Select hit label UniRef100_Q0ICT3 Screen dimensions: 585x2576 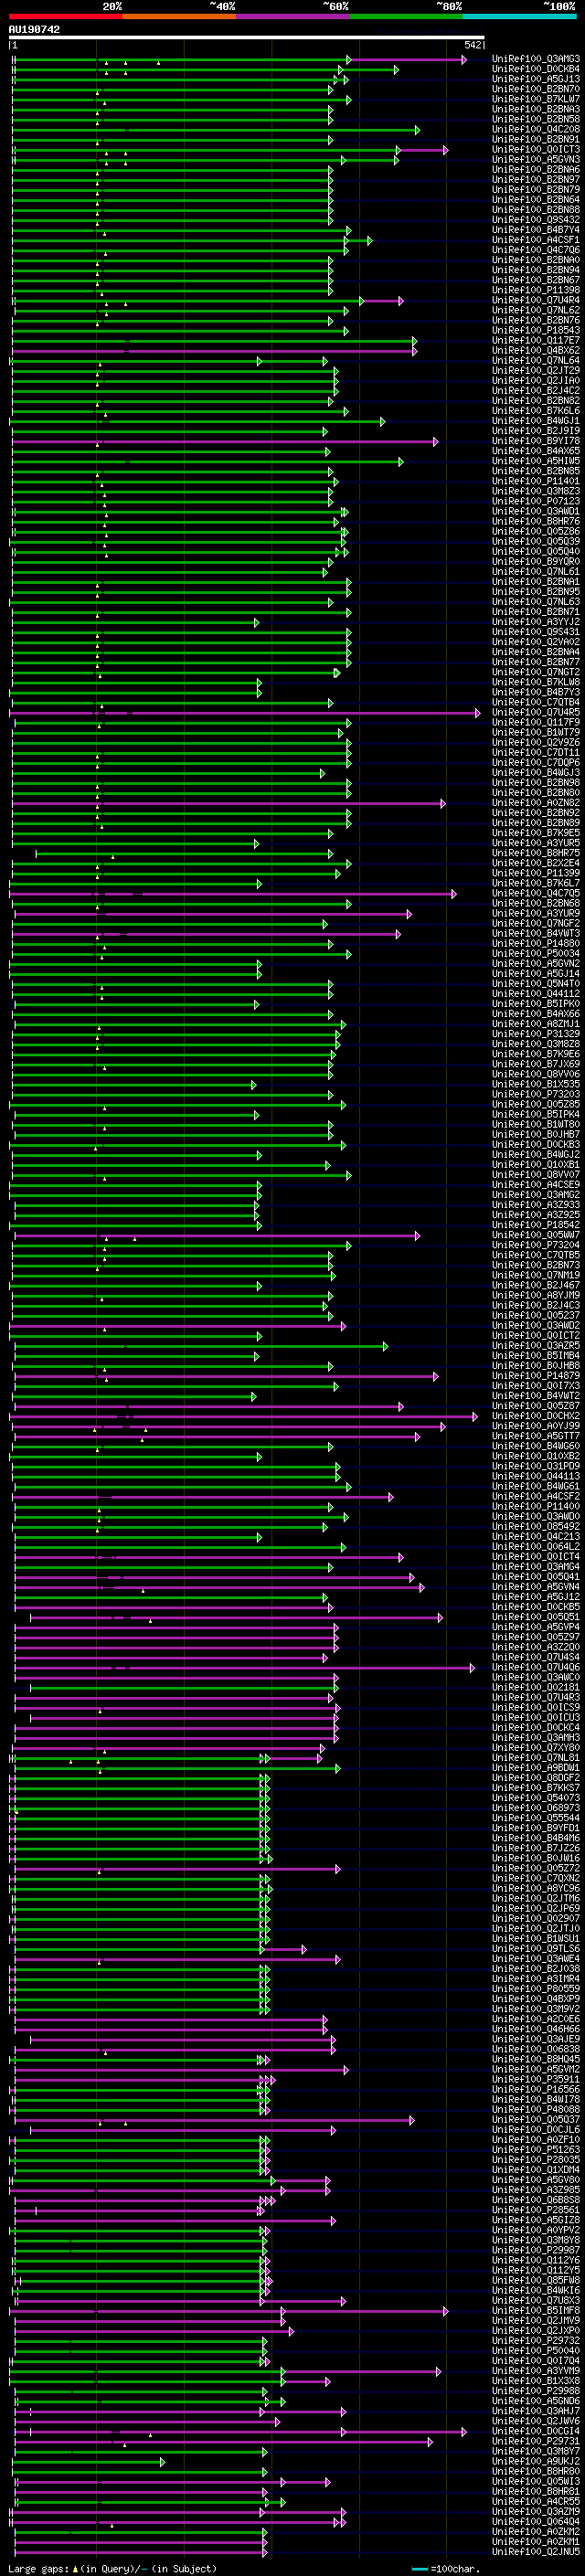coord(536,150)
